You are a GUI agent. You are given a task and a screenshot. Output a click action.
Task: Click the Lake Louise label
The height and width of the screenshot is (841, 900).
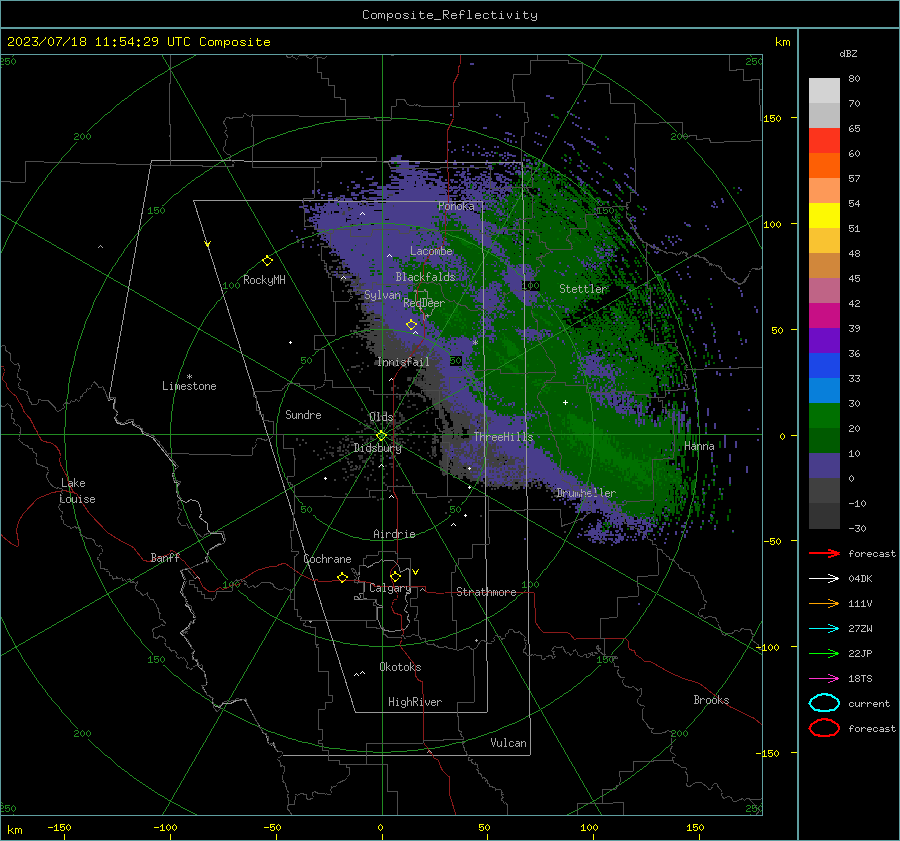pyautogui.click(x=77, y=491)
